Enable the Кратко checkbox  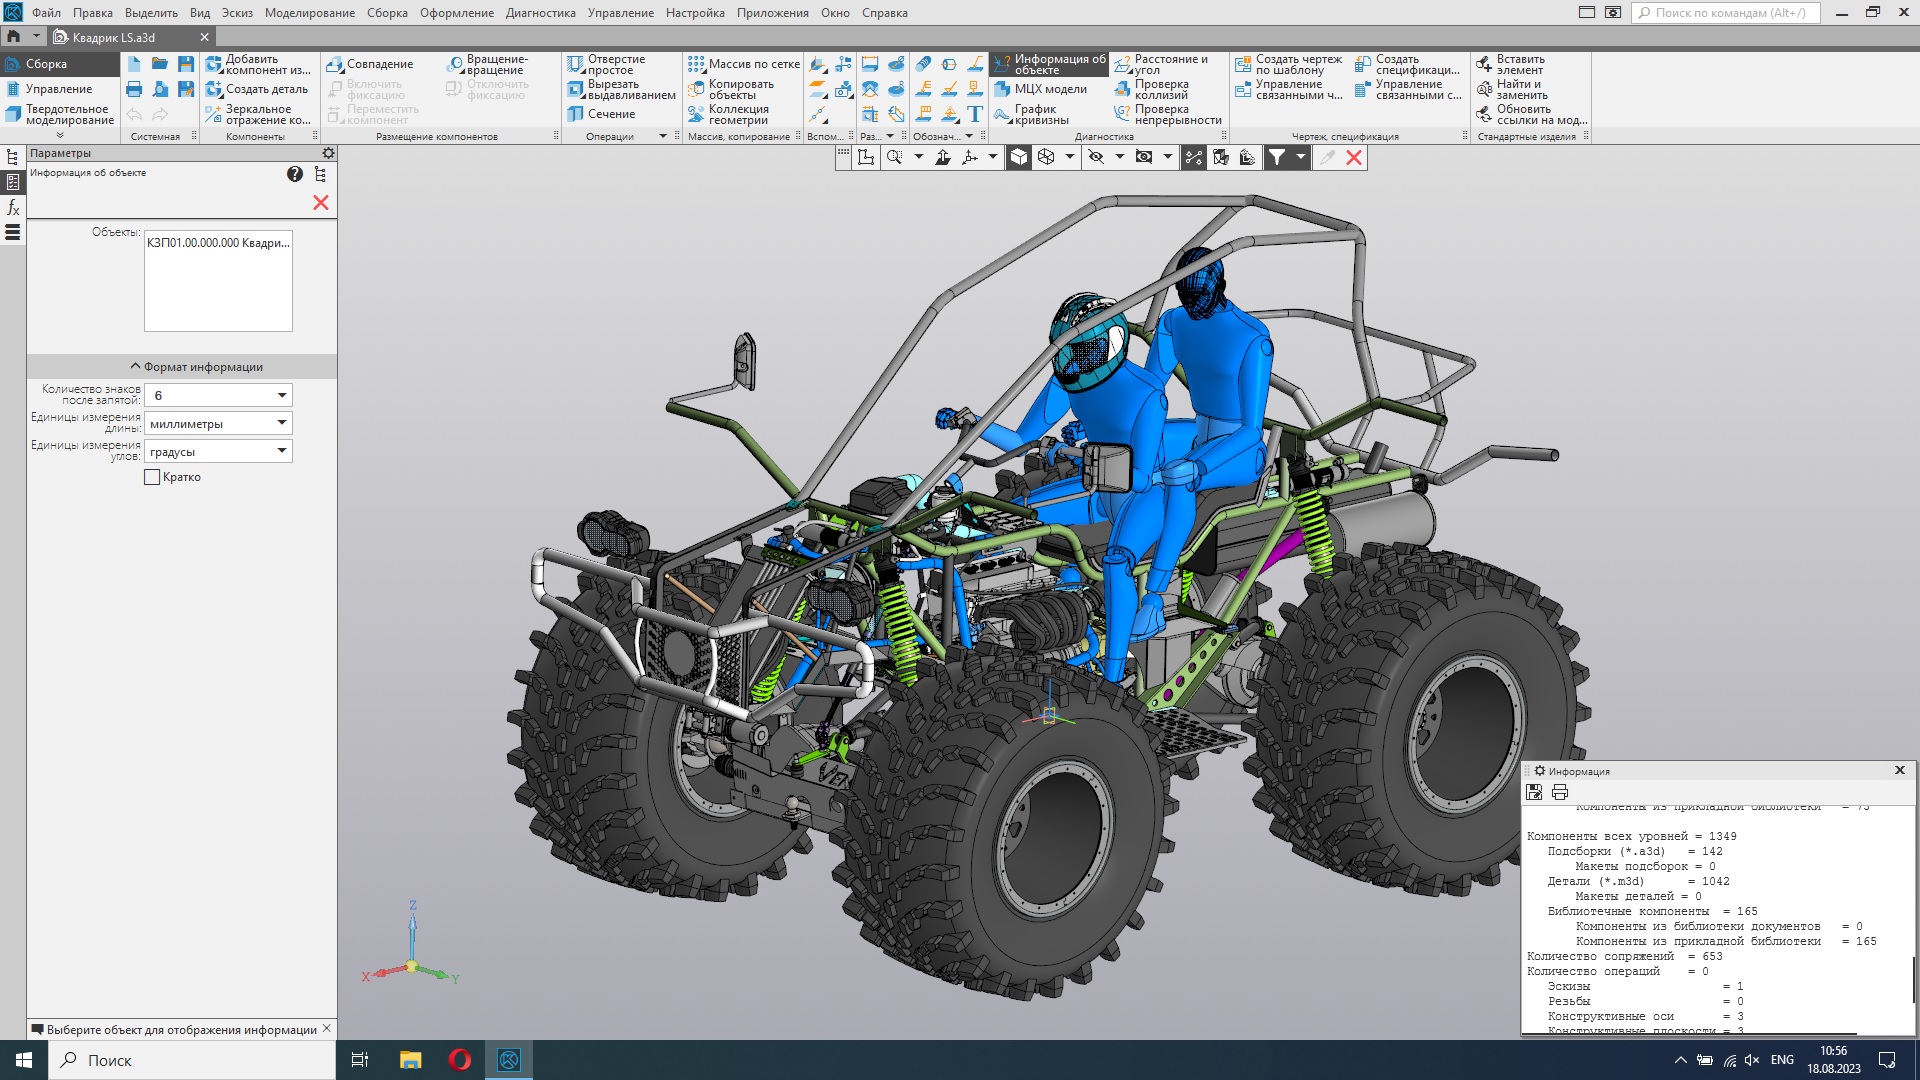coord(152,478)
